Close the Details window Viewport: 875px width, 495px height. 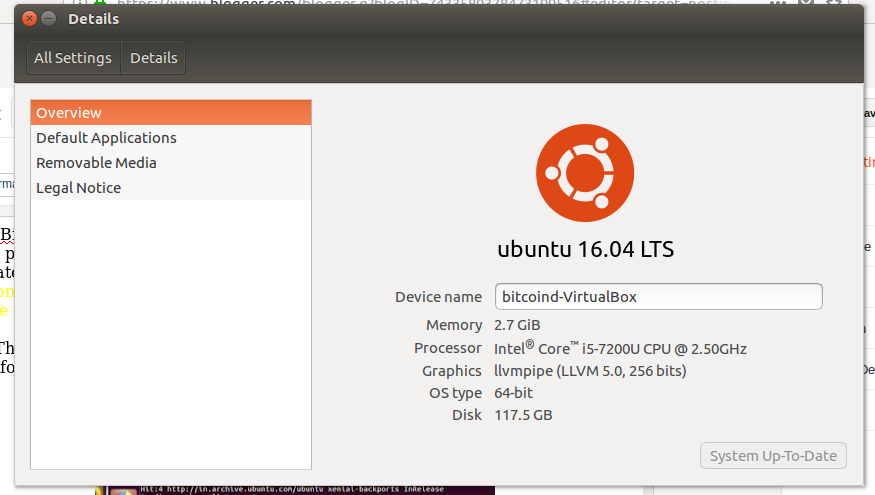click(29, 19)
